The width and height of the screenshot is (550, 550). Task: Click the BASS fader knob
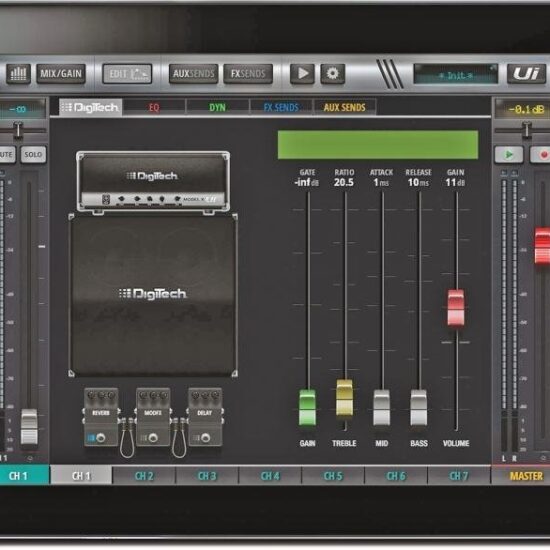(419, 408)
